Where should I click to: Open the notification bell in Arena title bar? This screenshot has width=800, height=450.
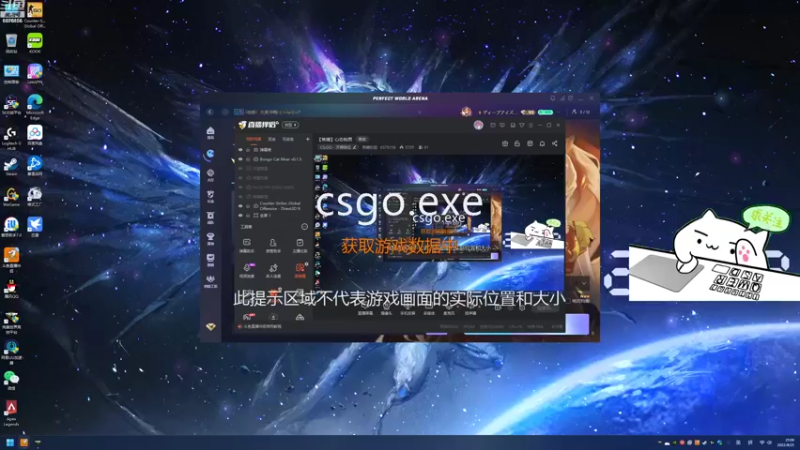(553, 98)
